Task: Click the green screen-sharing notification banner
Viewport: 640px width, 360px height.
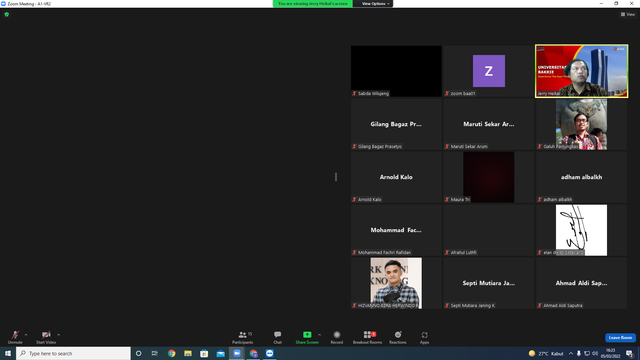Action: (313, 4)
